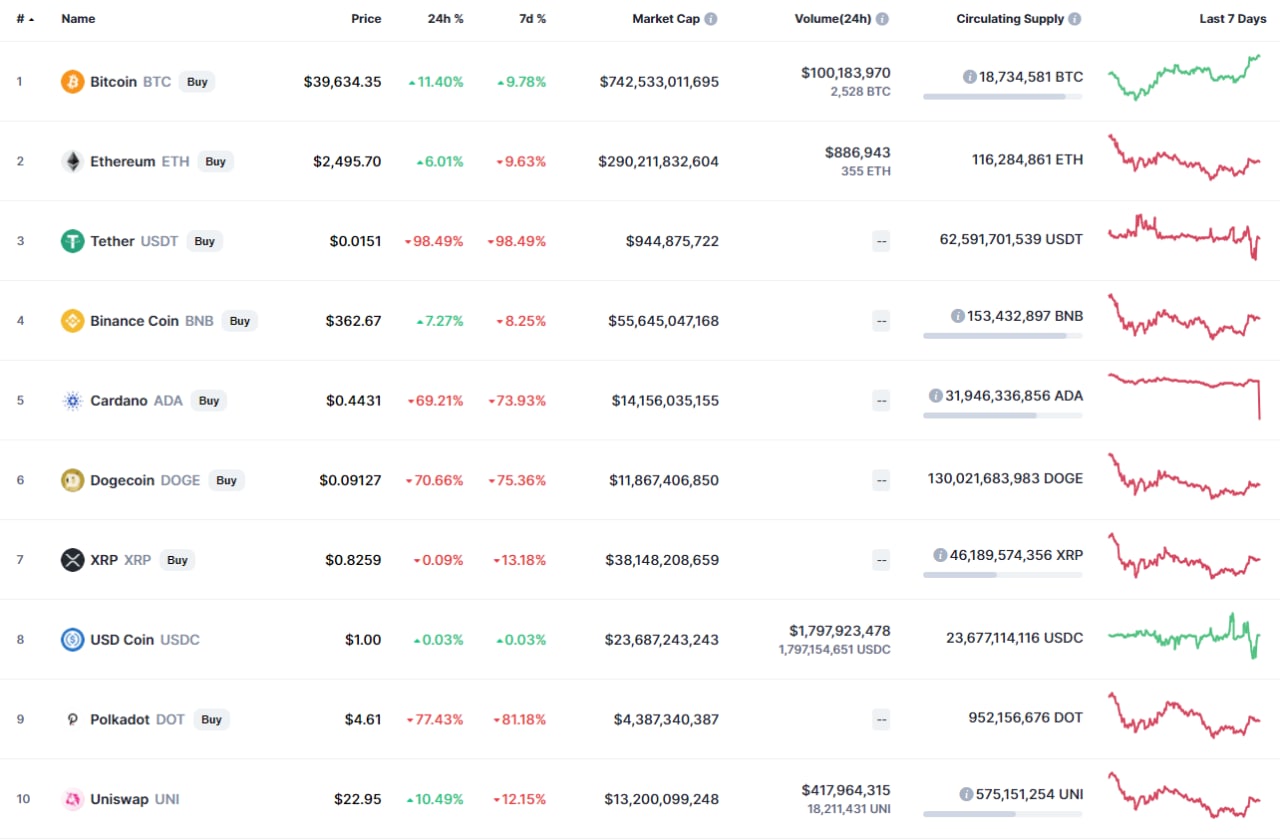Viewport: 1280px width, 840px height.
Task: Click the Circulating Supply header info icon
Action: click(x=1075, y=19)
